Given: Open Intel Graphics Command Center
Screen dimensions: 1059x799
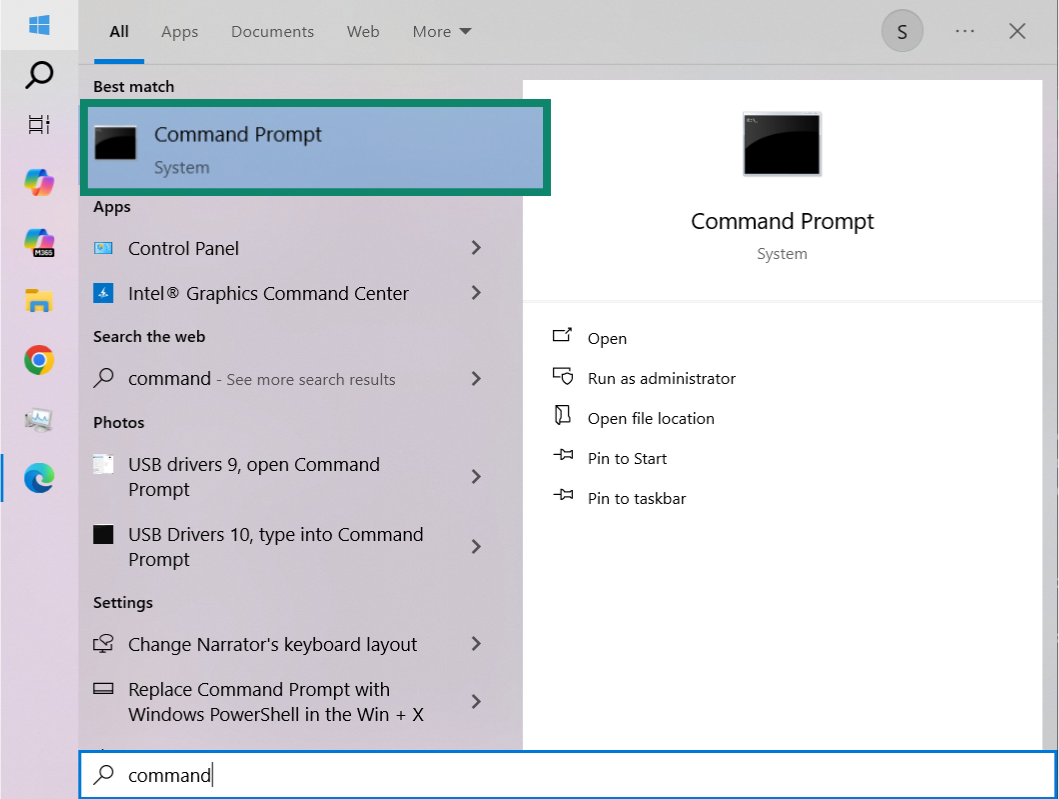Looking at the screenshot, I should tap(268, 293).
